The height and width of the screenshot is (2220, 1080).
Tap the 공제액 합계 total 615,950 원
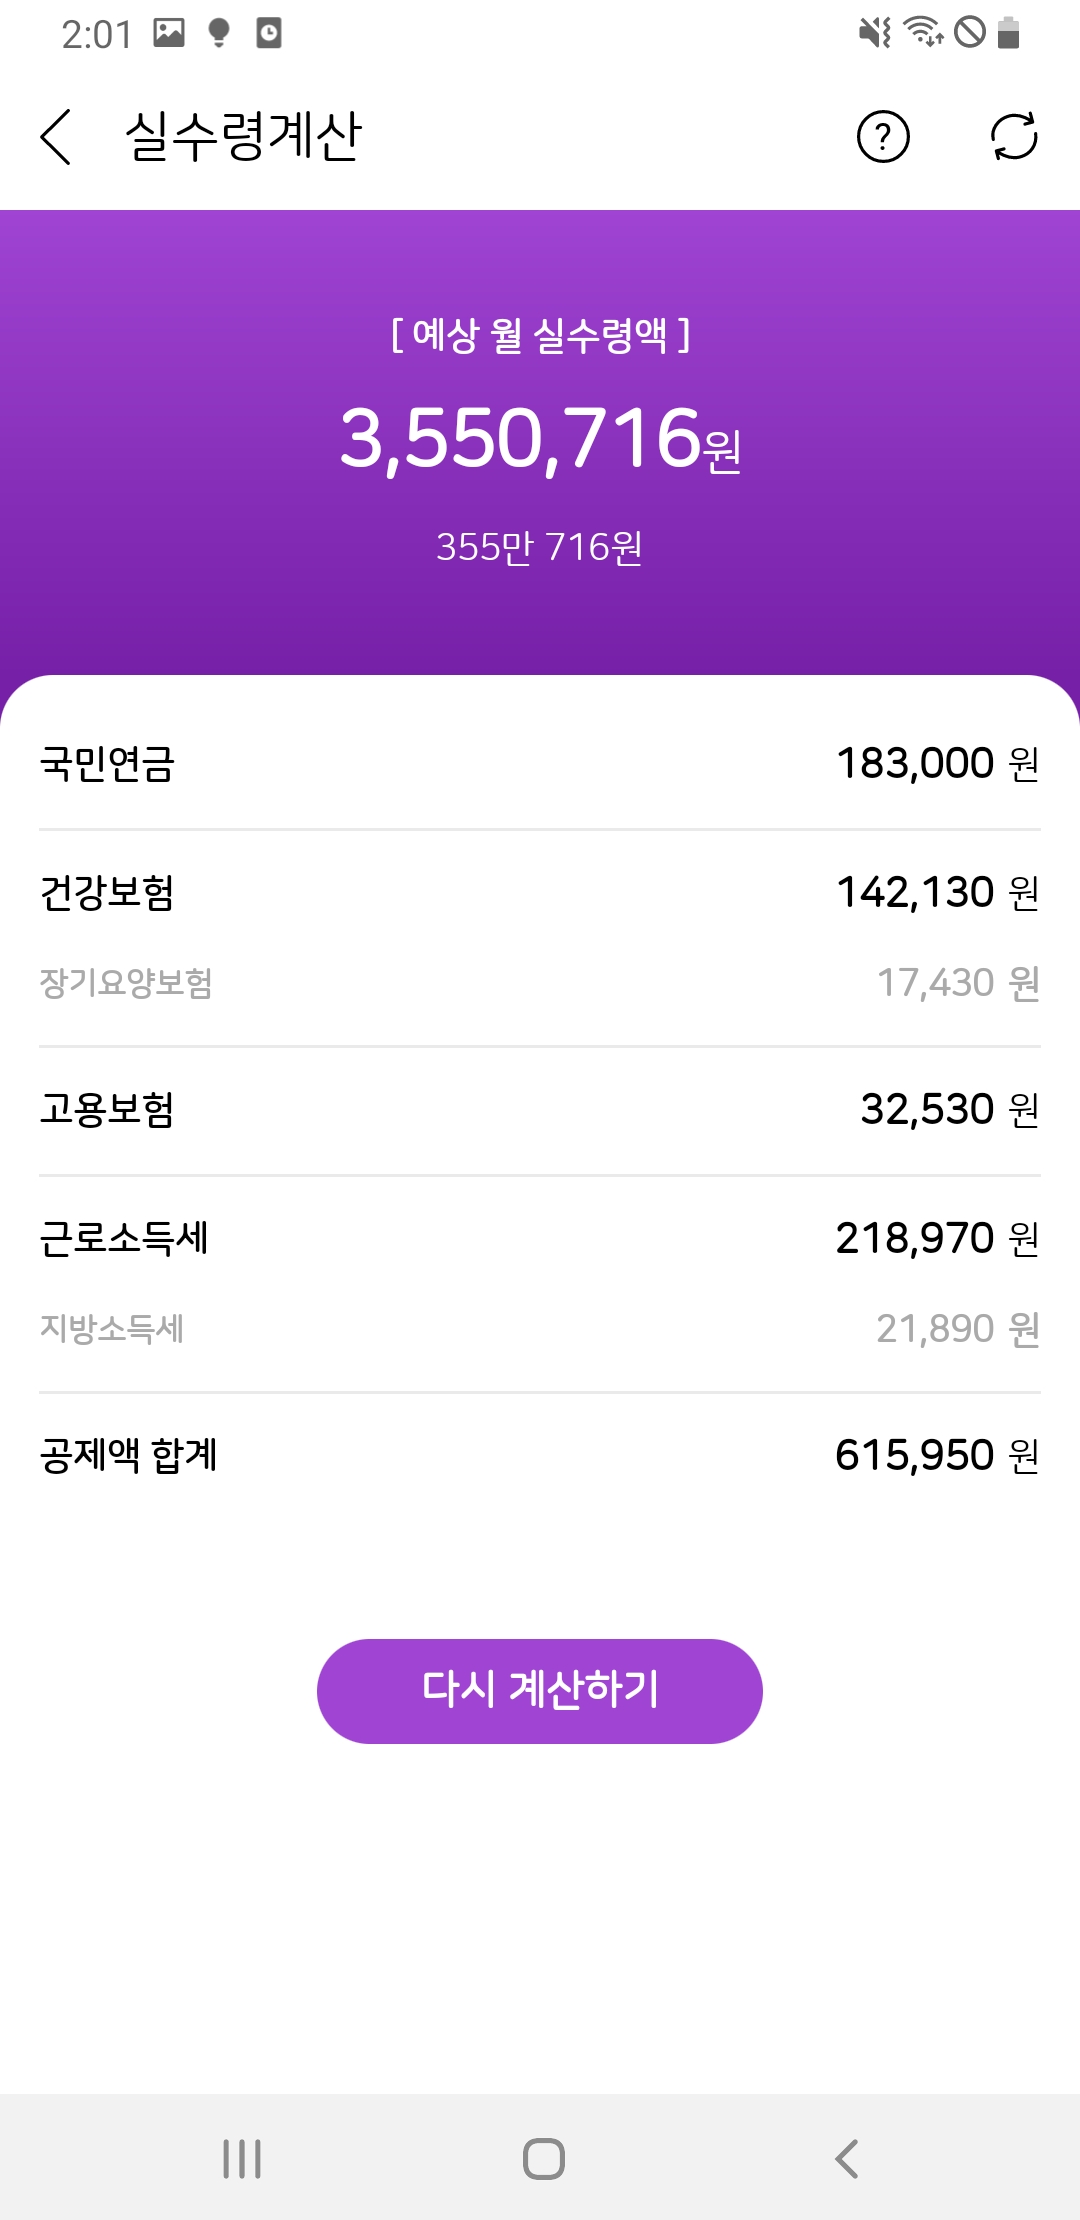coord(936,1455)
